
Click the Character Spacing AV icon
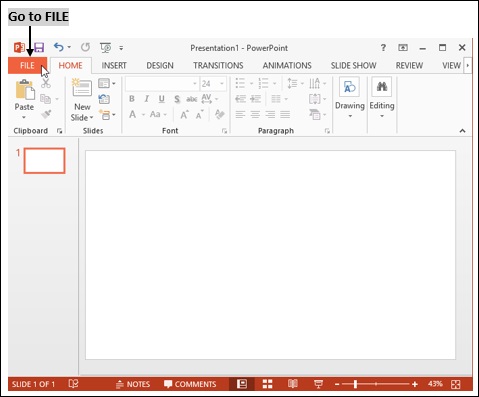(x=207, y=98)
